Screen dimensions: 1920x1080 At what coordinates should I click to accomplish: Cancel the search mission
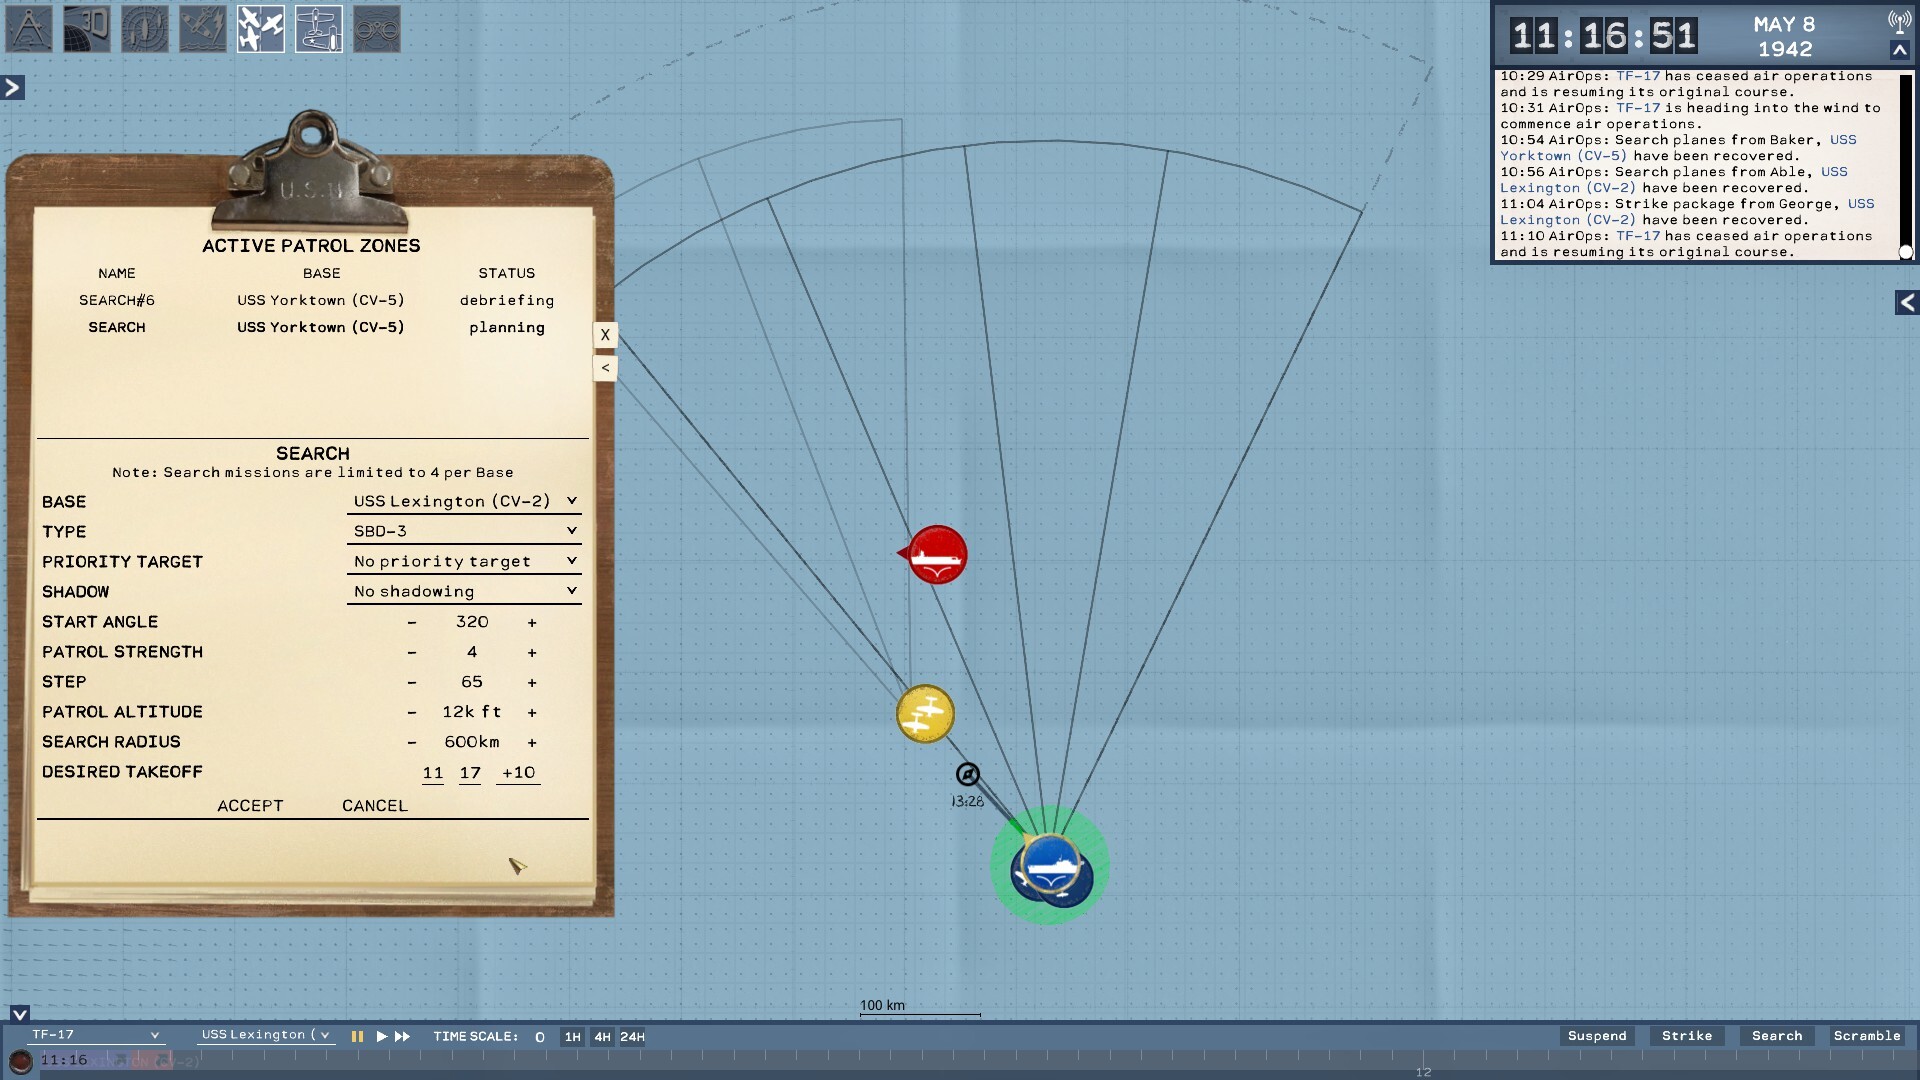pos(375,805)
